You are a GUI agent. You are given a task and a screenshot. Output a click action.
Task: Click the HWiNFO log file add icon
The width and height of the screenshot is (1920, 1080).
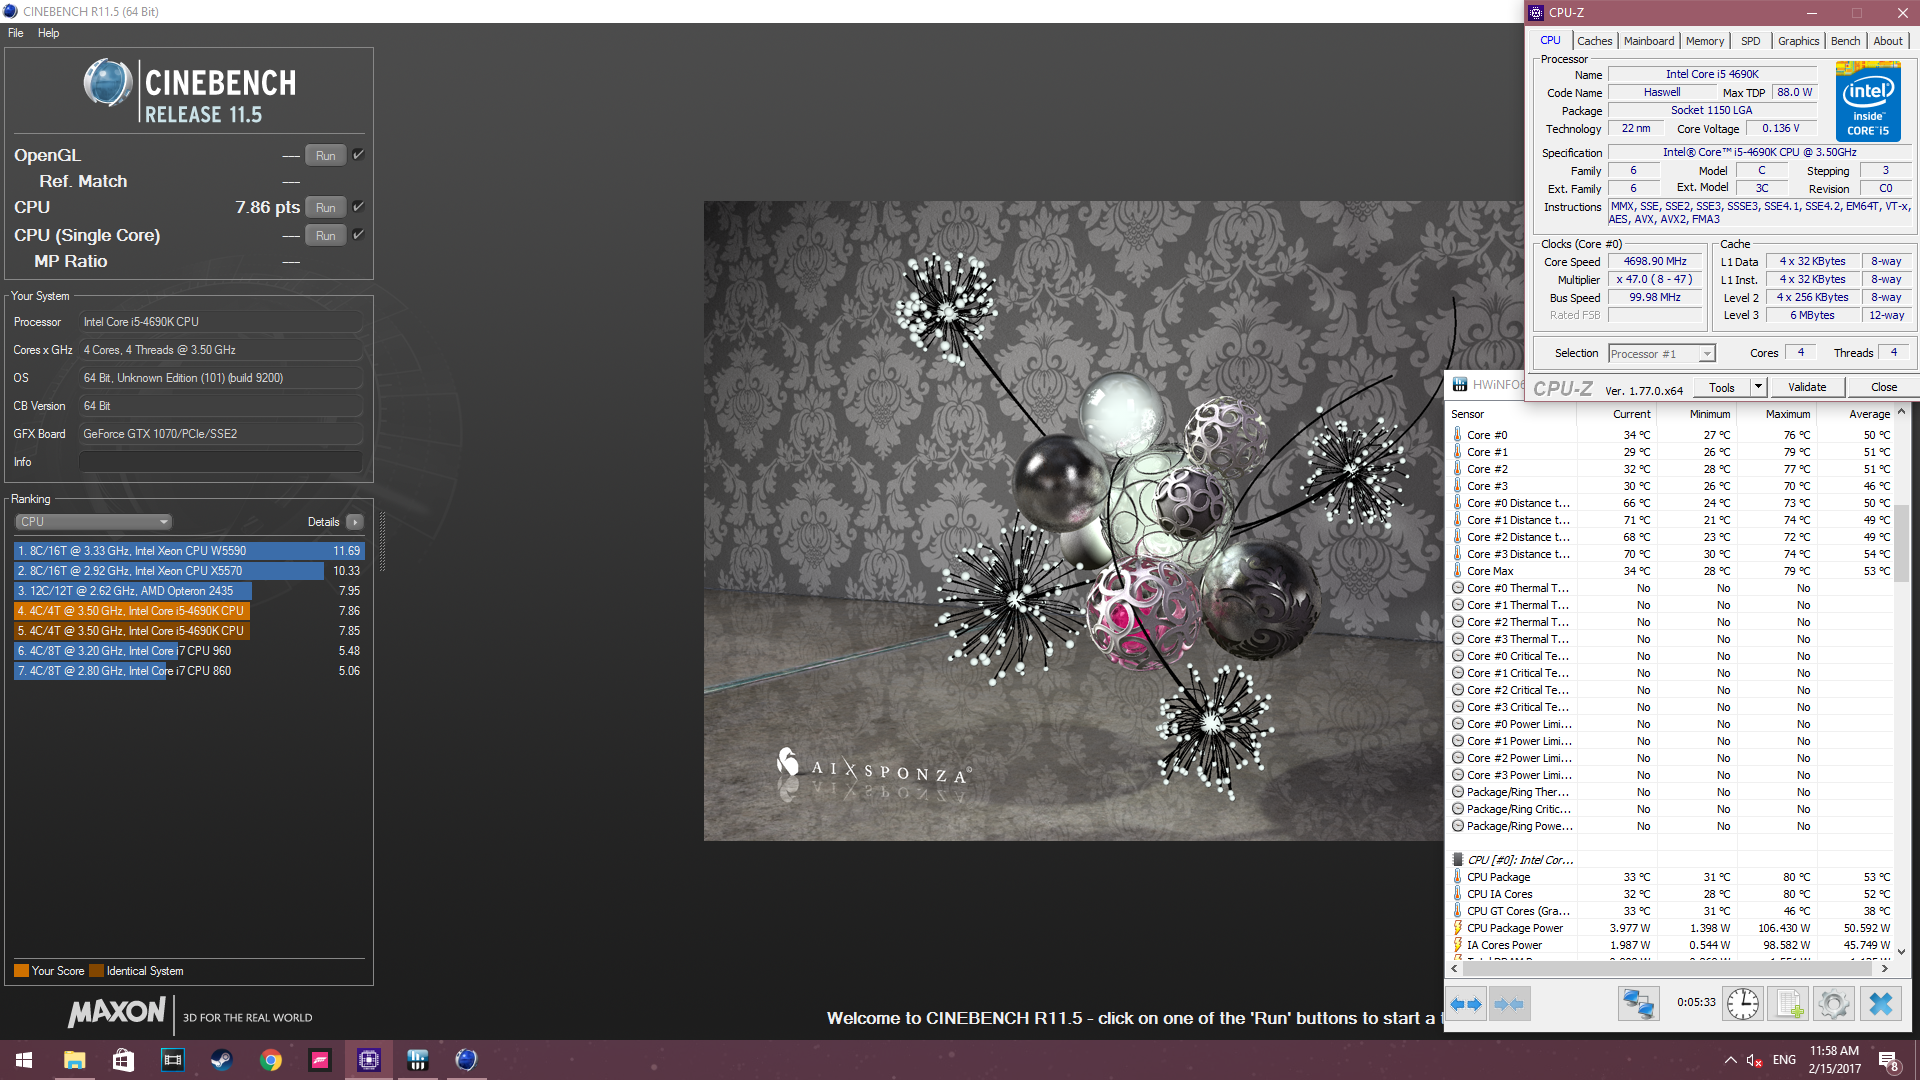pyautogui.click(x=1788, y=1003)
